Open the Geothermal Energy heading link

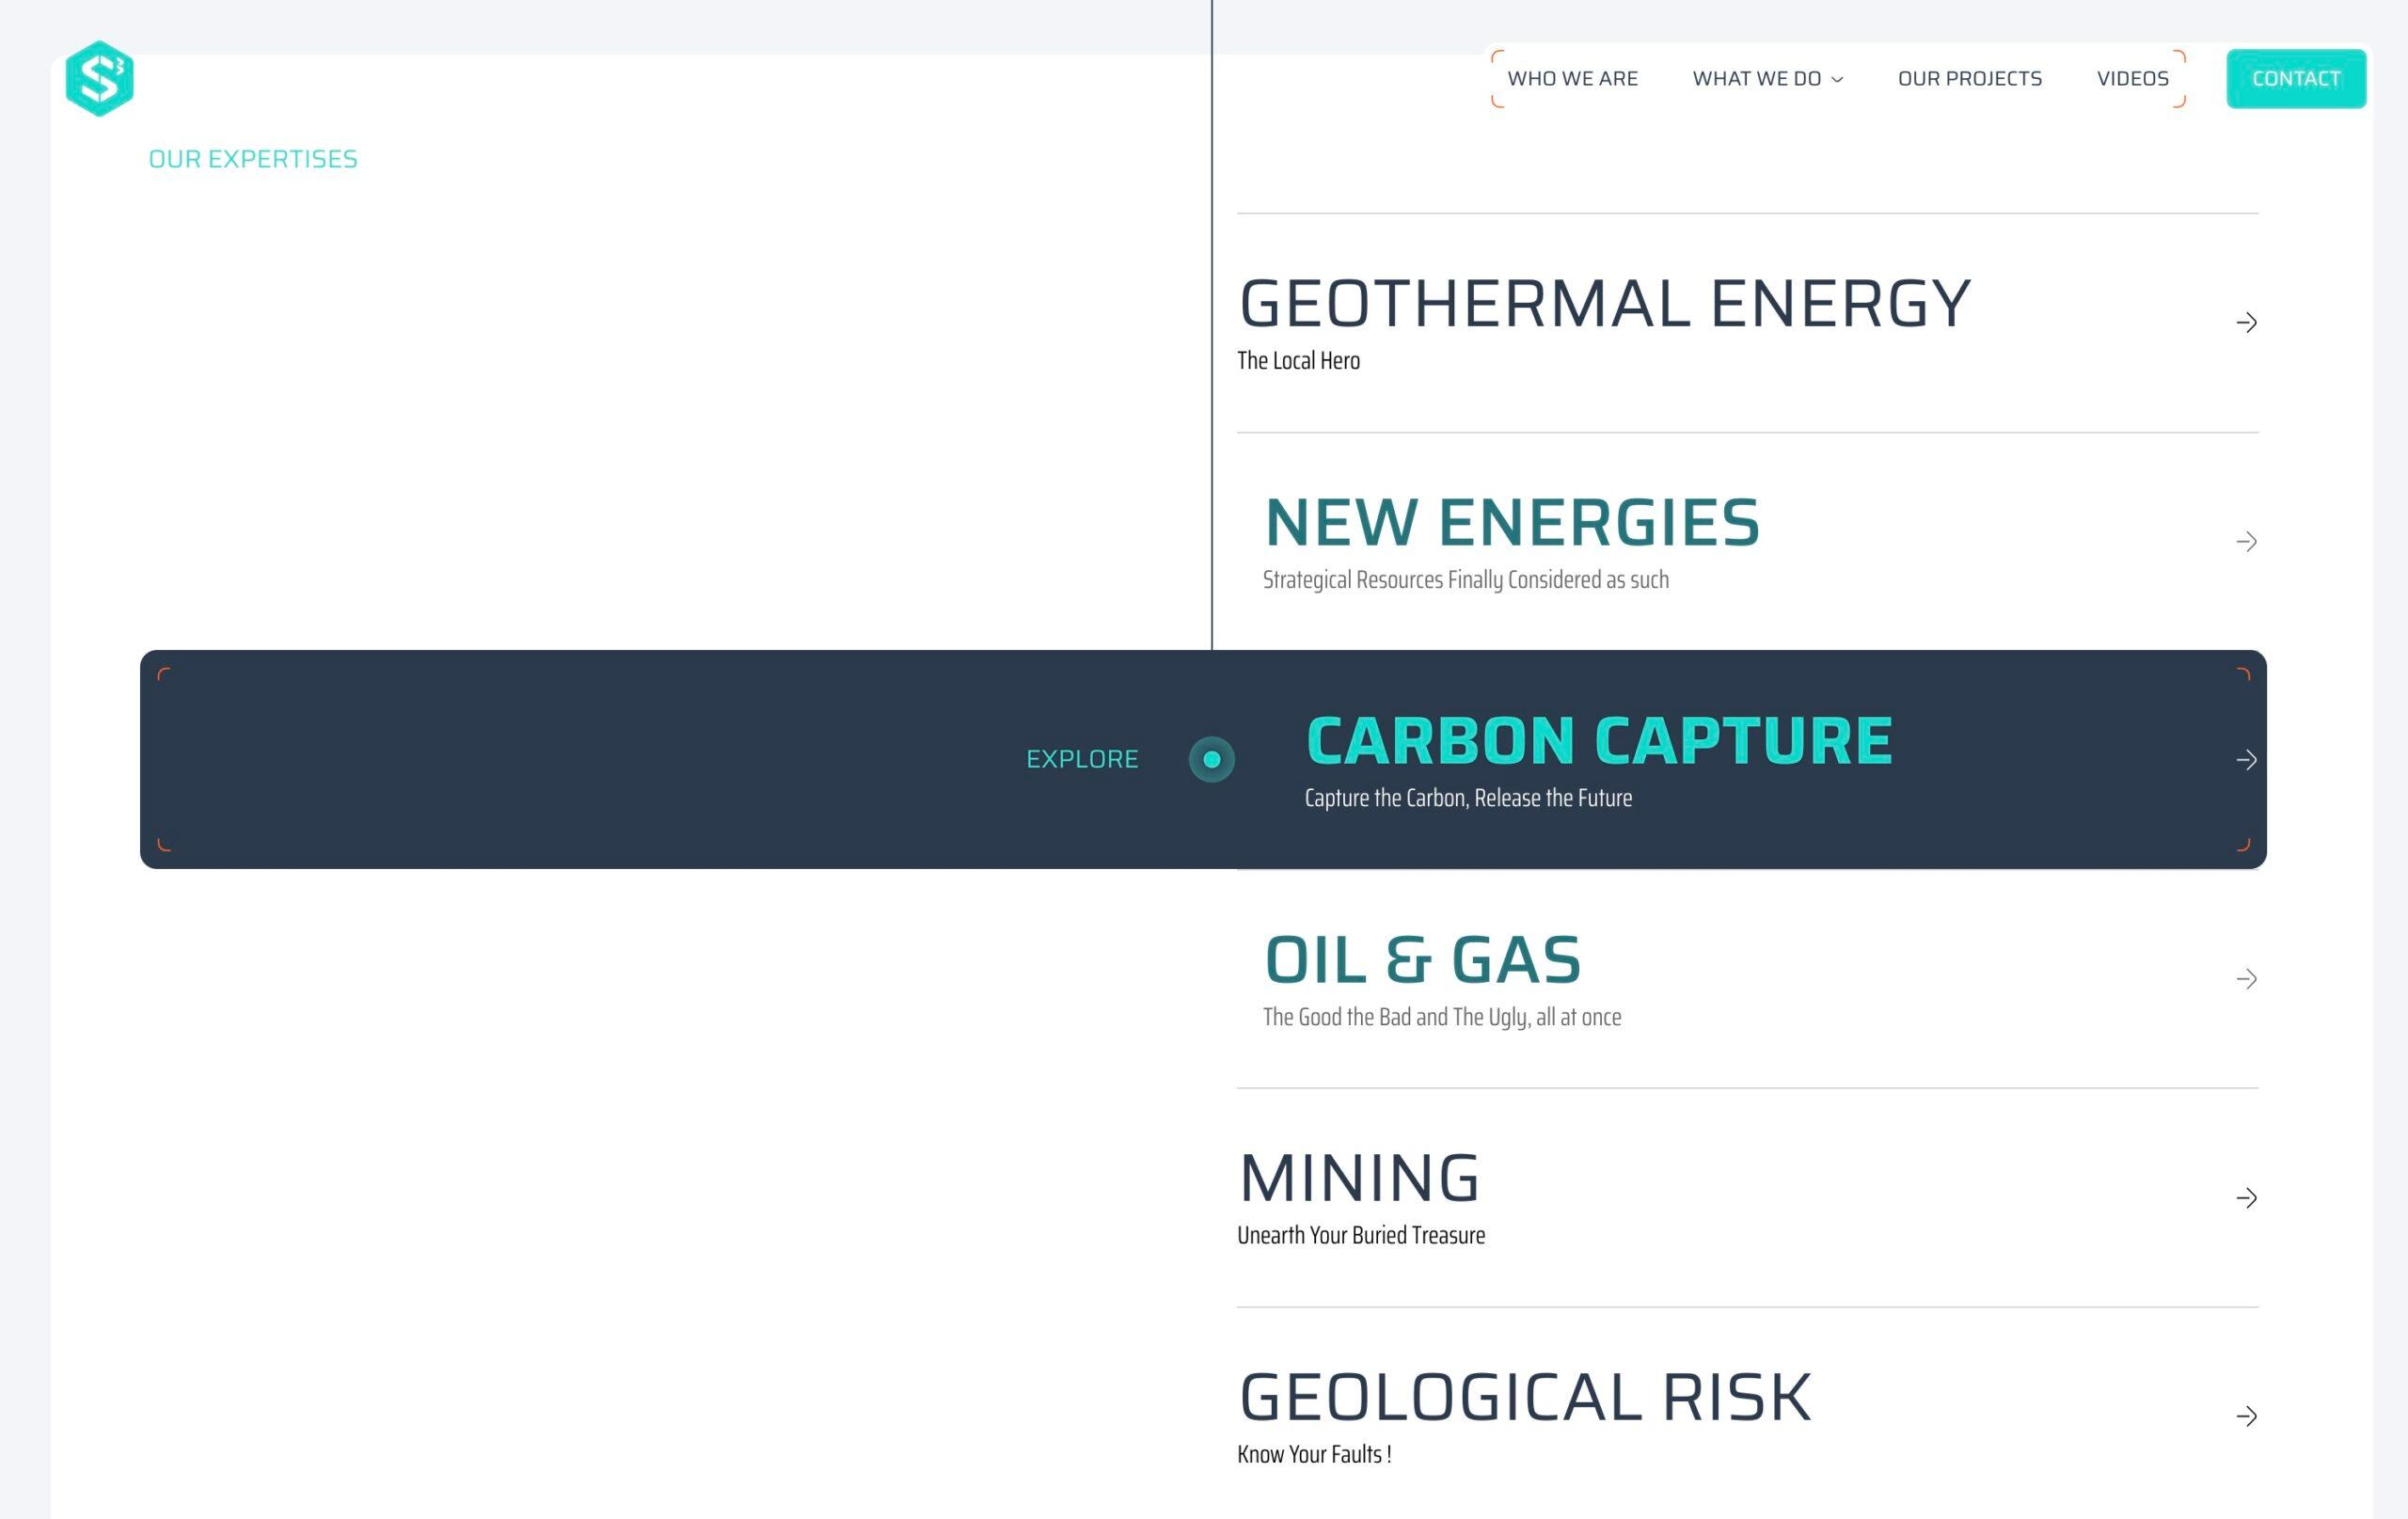click(x=1604, y=303)
